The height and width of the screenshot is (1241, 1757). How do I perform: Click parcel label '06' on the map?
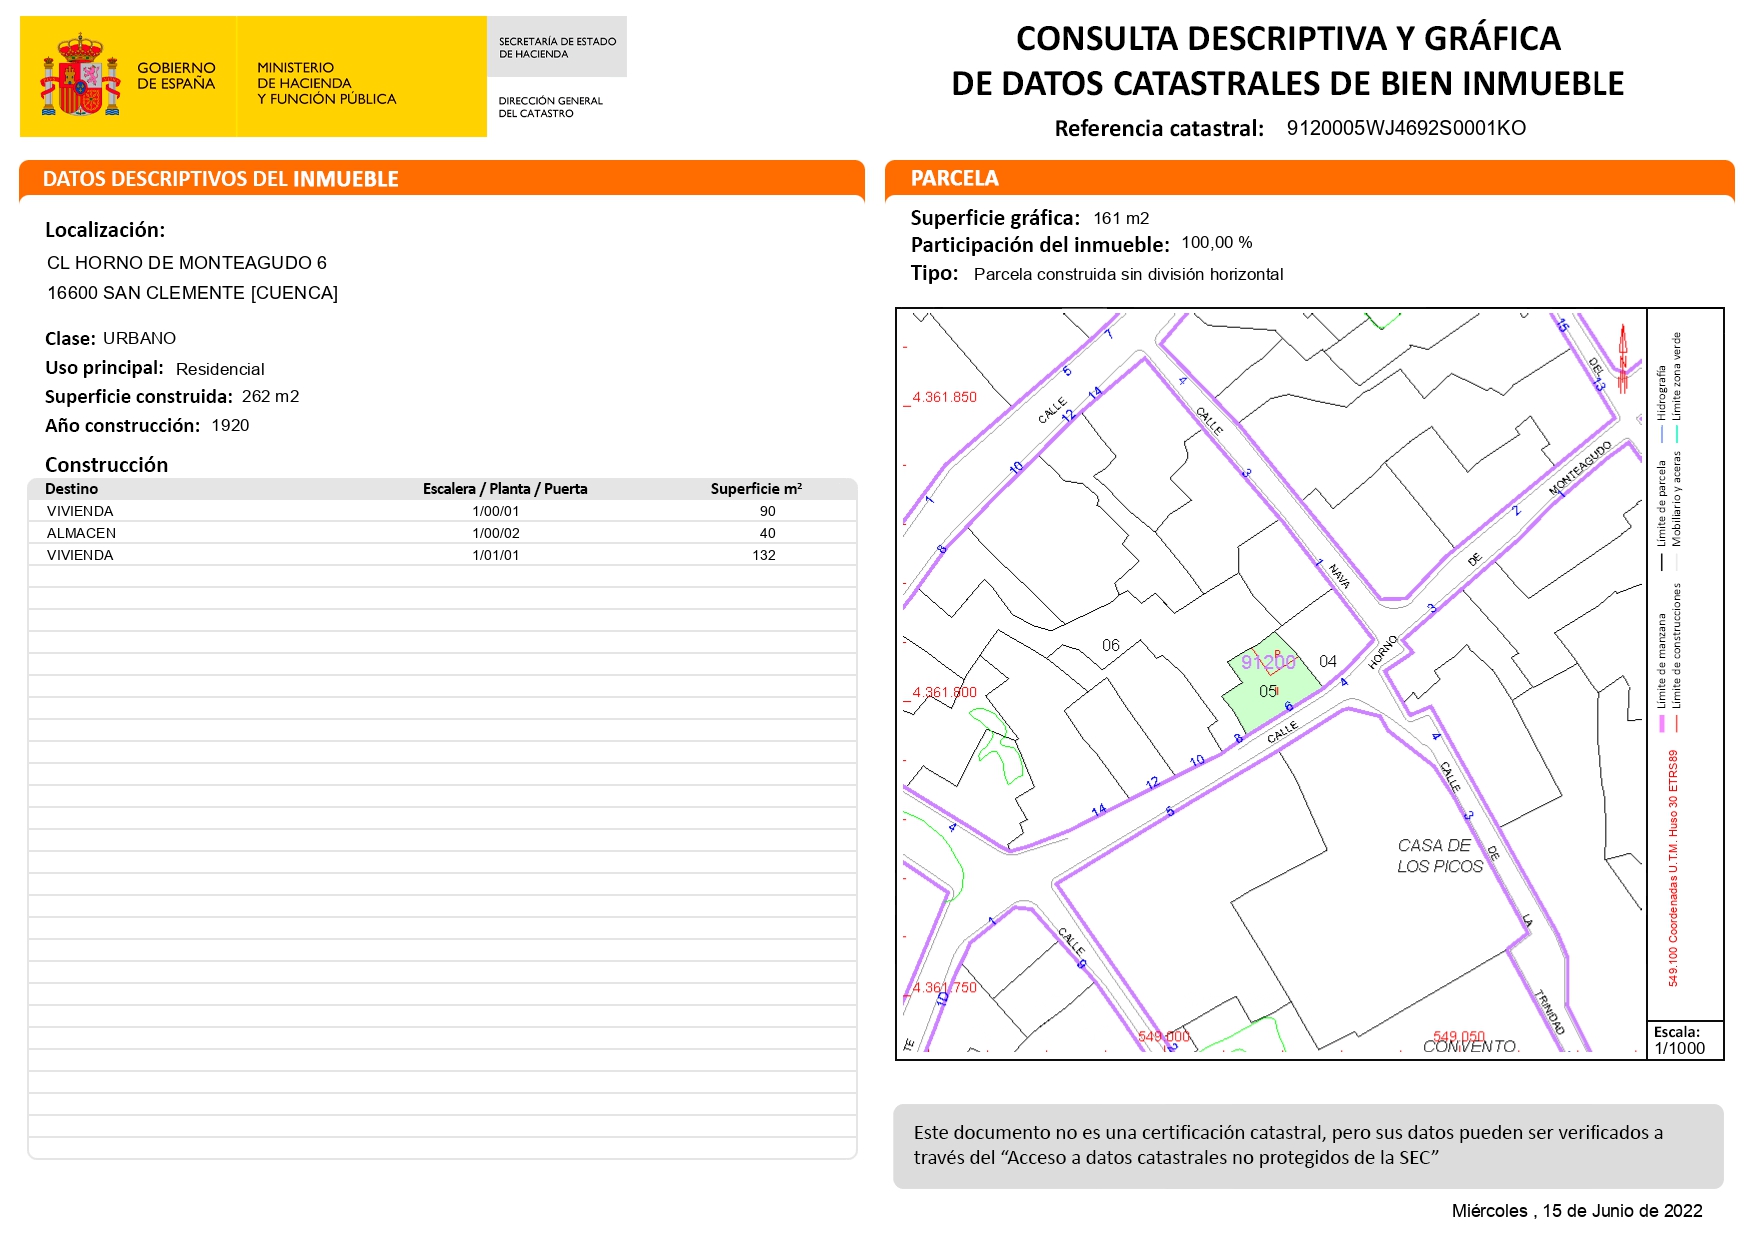tap(1110, 646)
